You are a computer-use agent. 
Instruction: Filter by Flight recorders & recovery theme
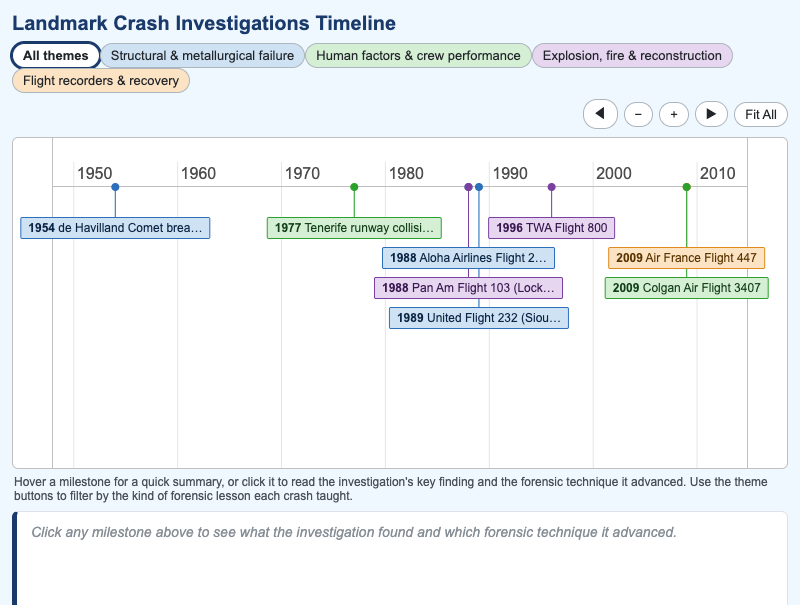coord(101,81)
